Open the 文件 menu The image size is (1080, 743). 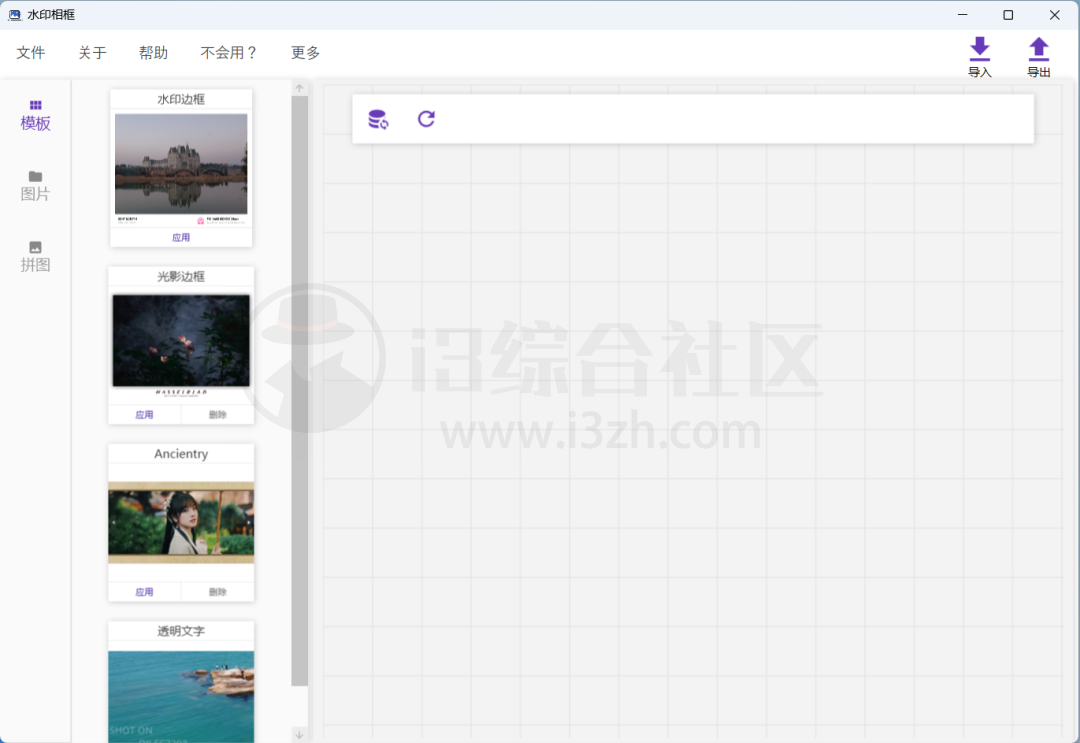click(x=31, y=53)
